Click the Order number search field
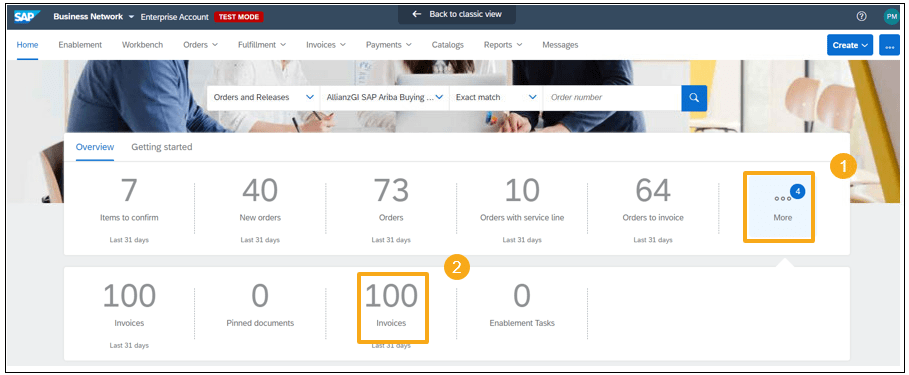This screenshot has height=375, width=909. click(x=612, y=97)
